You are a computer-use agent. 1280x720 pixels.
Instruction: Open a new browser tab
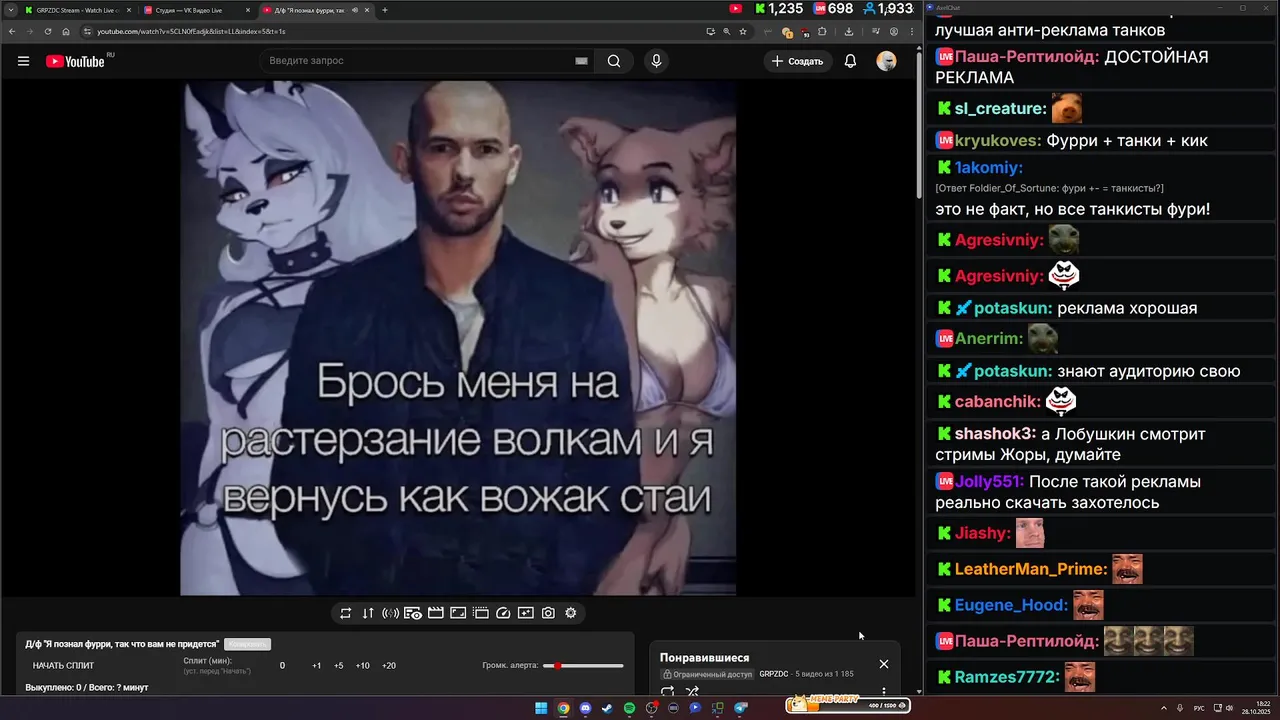click(x=385, y=10)
